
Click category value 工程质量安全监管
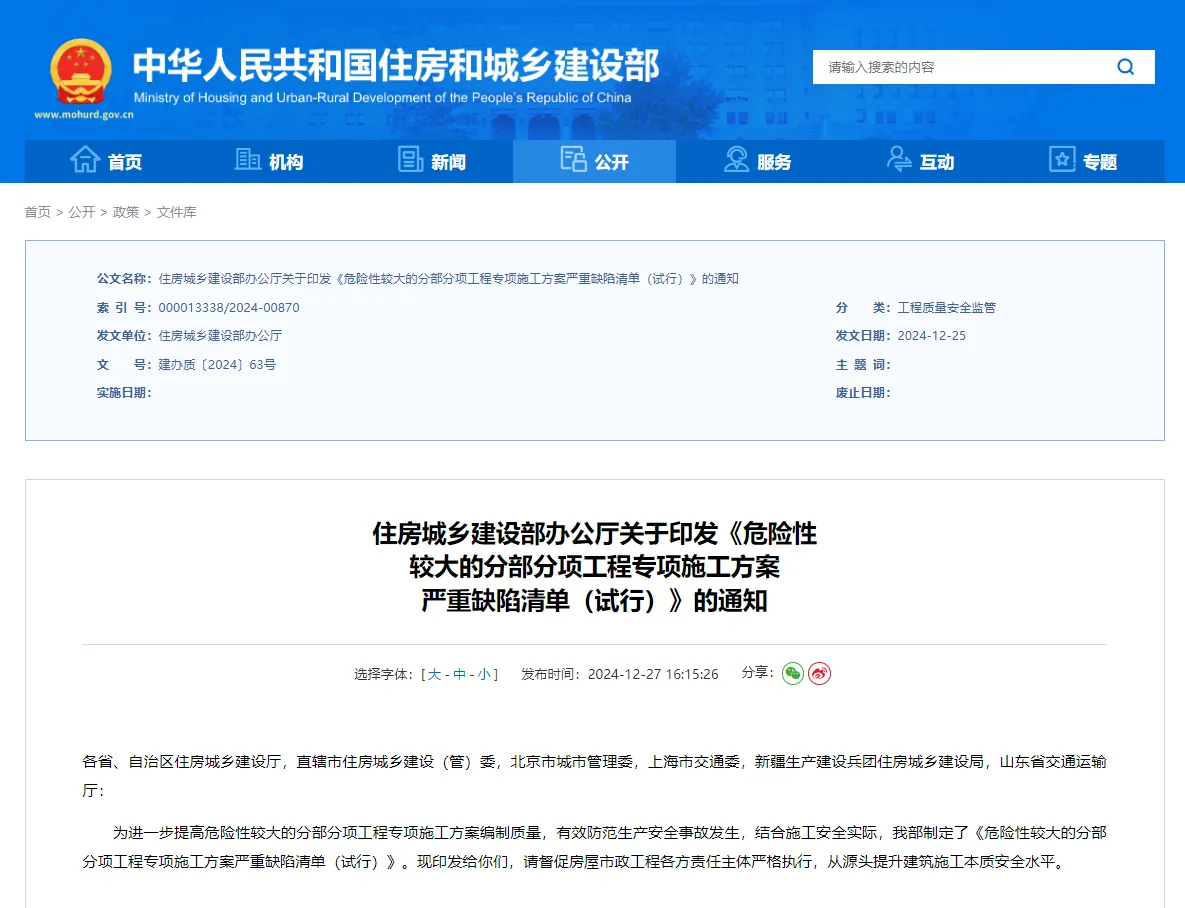(x=946, y=308)
